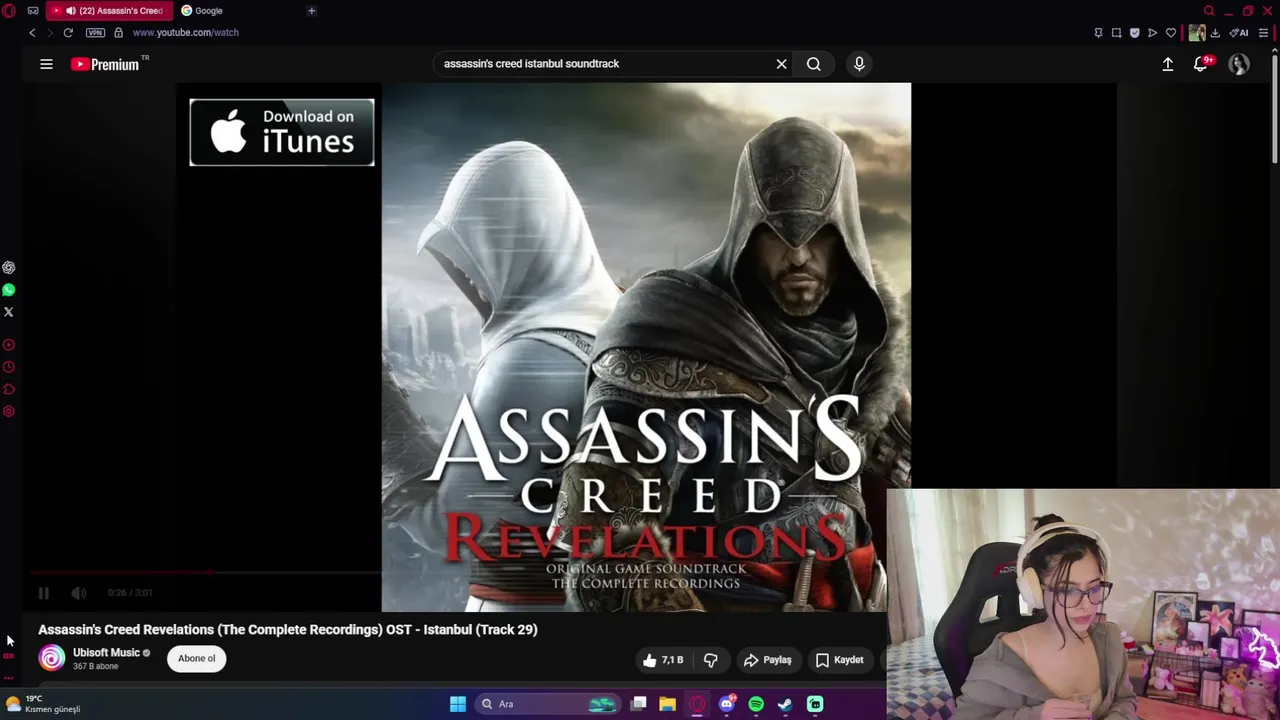1280x720 pixels.
Task: Open Discord from taskbar
Action: point(727,704)
